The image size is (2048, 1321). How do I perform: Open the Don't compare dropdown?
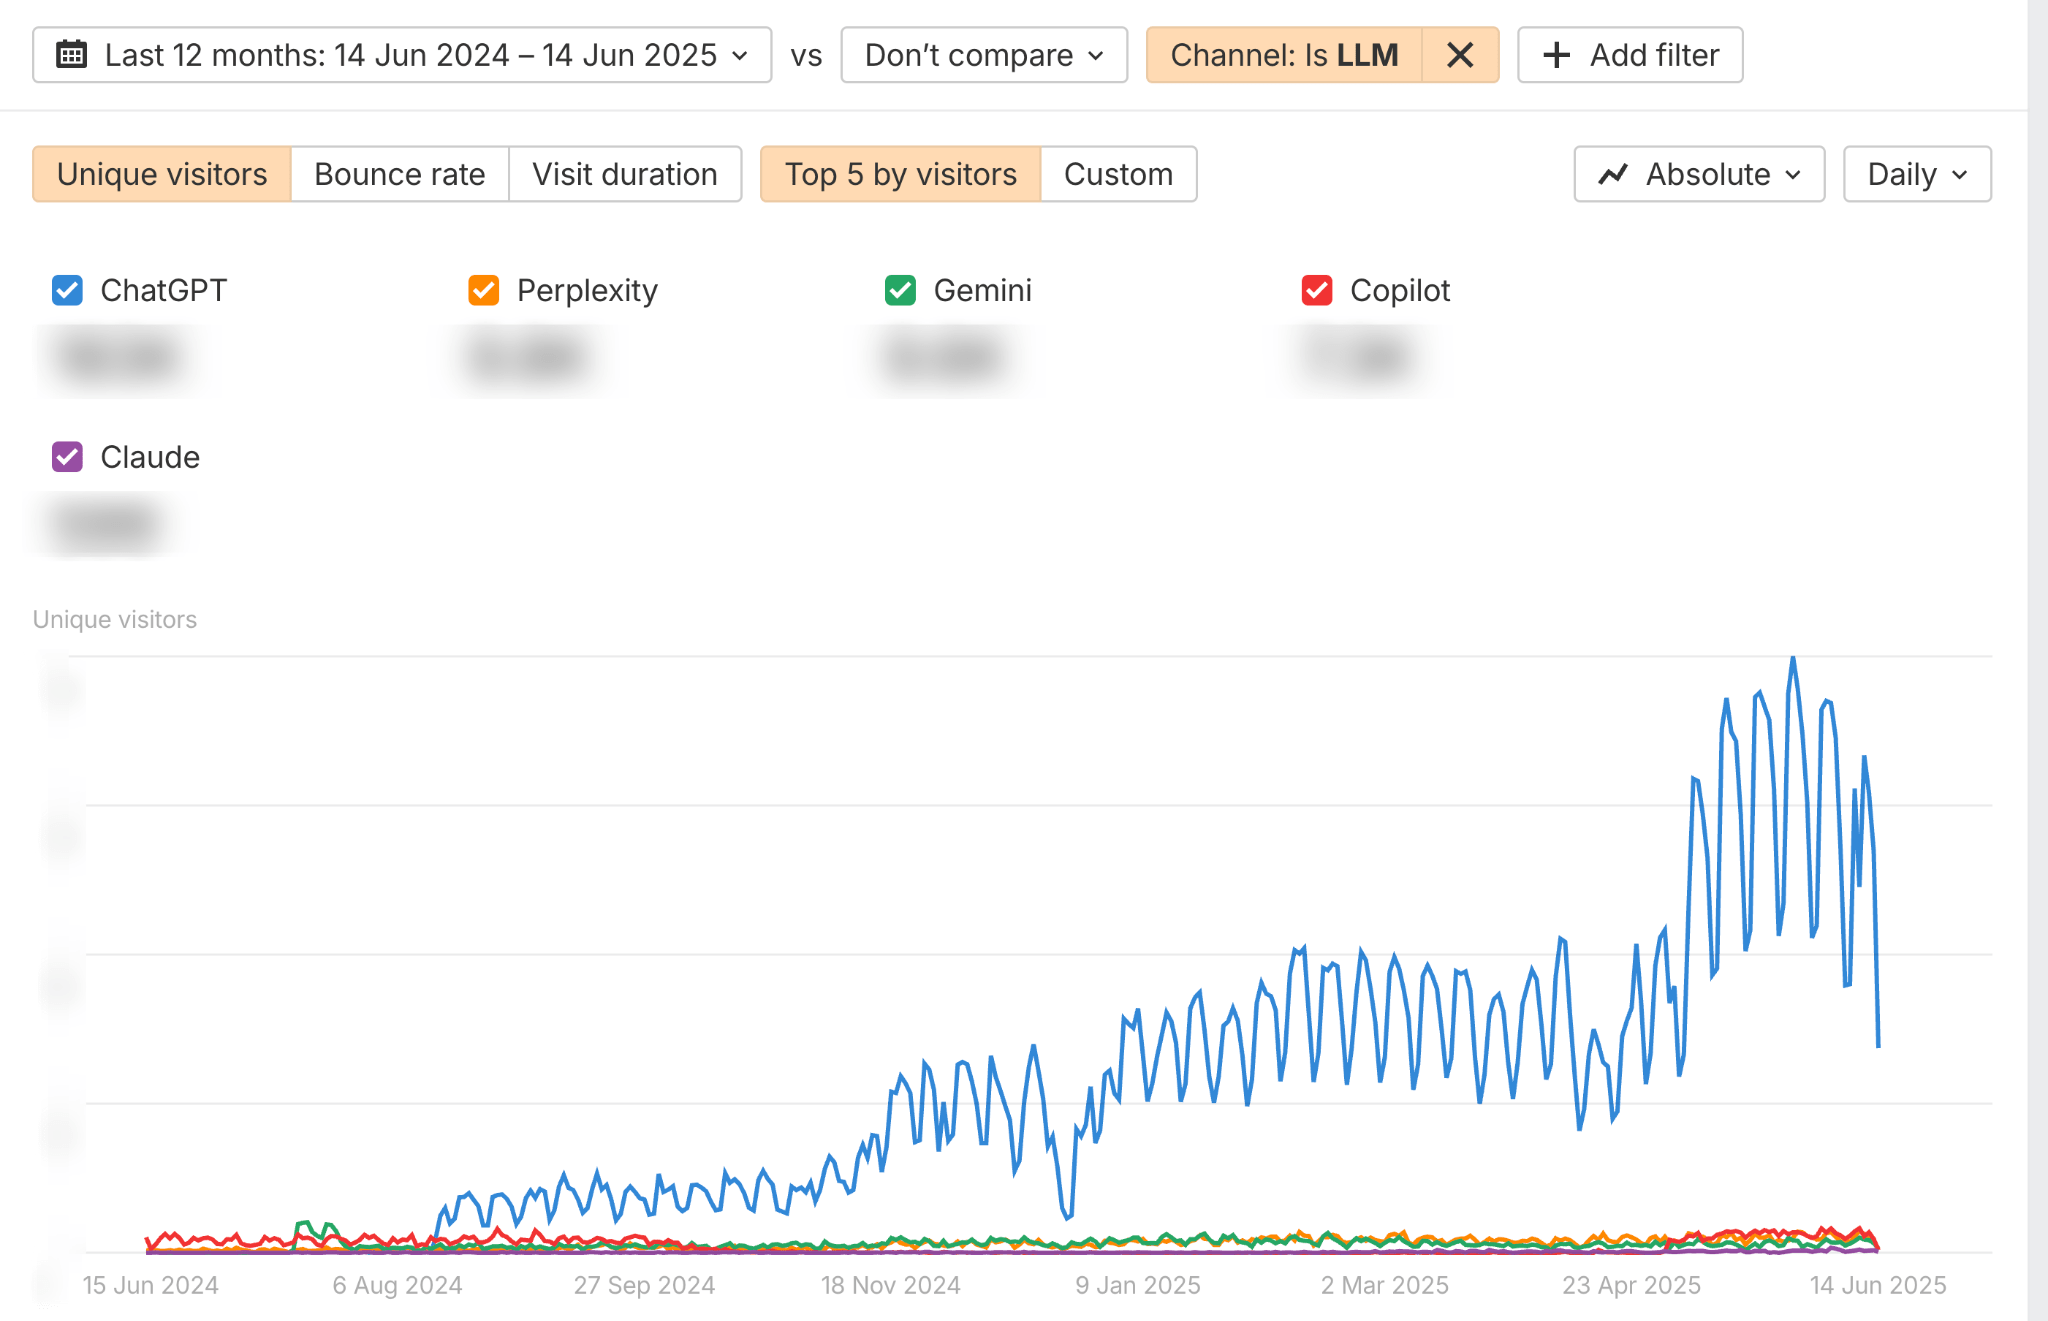(x=983, y=55)
